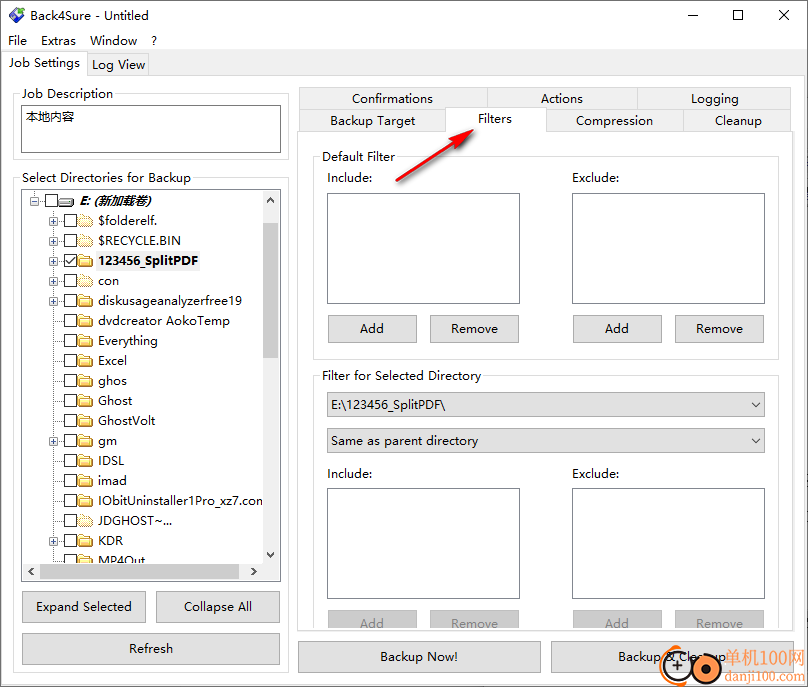This screenshot has height=687, width=808.
Task: Expand the gm tree node
Action: [54, 442]
